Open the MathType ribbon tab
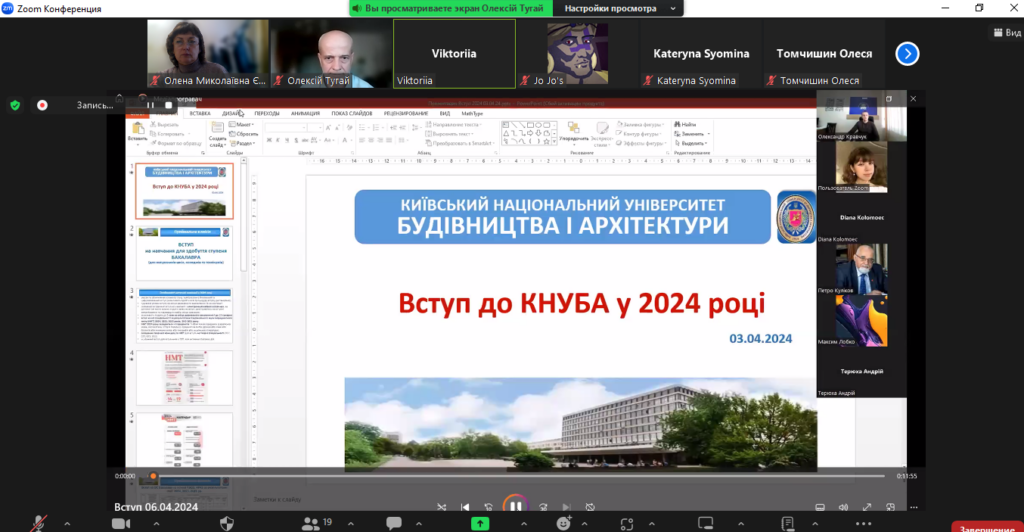 pos(472,114)
